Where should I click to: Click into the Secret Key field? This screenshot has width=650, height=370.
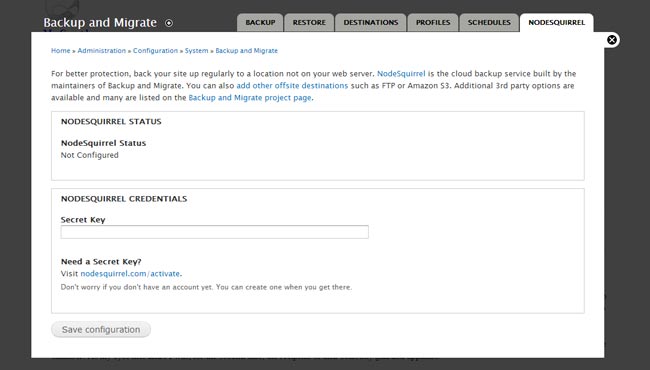[214, 232]
